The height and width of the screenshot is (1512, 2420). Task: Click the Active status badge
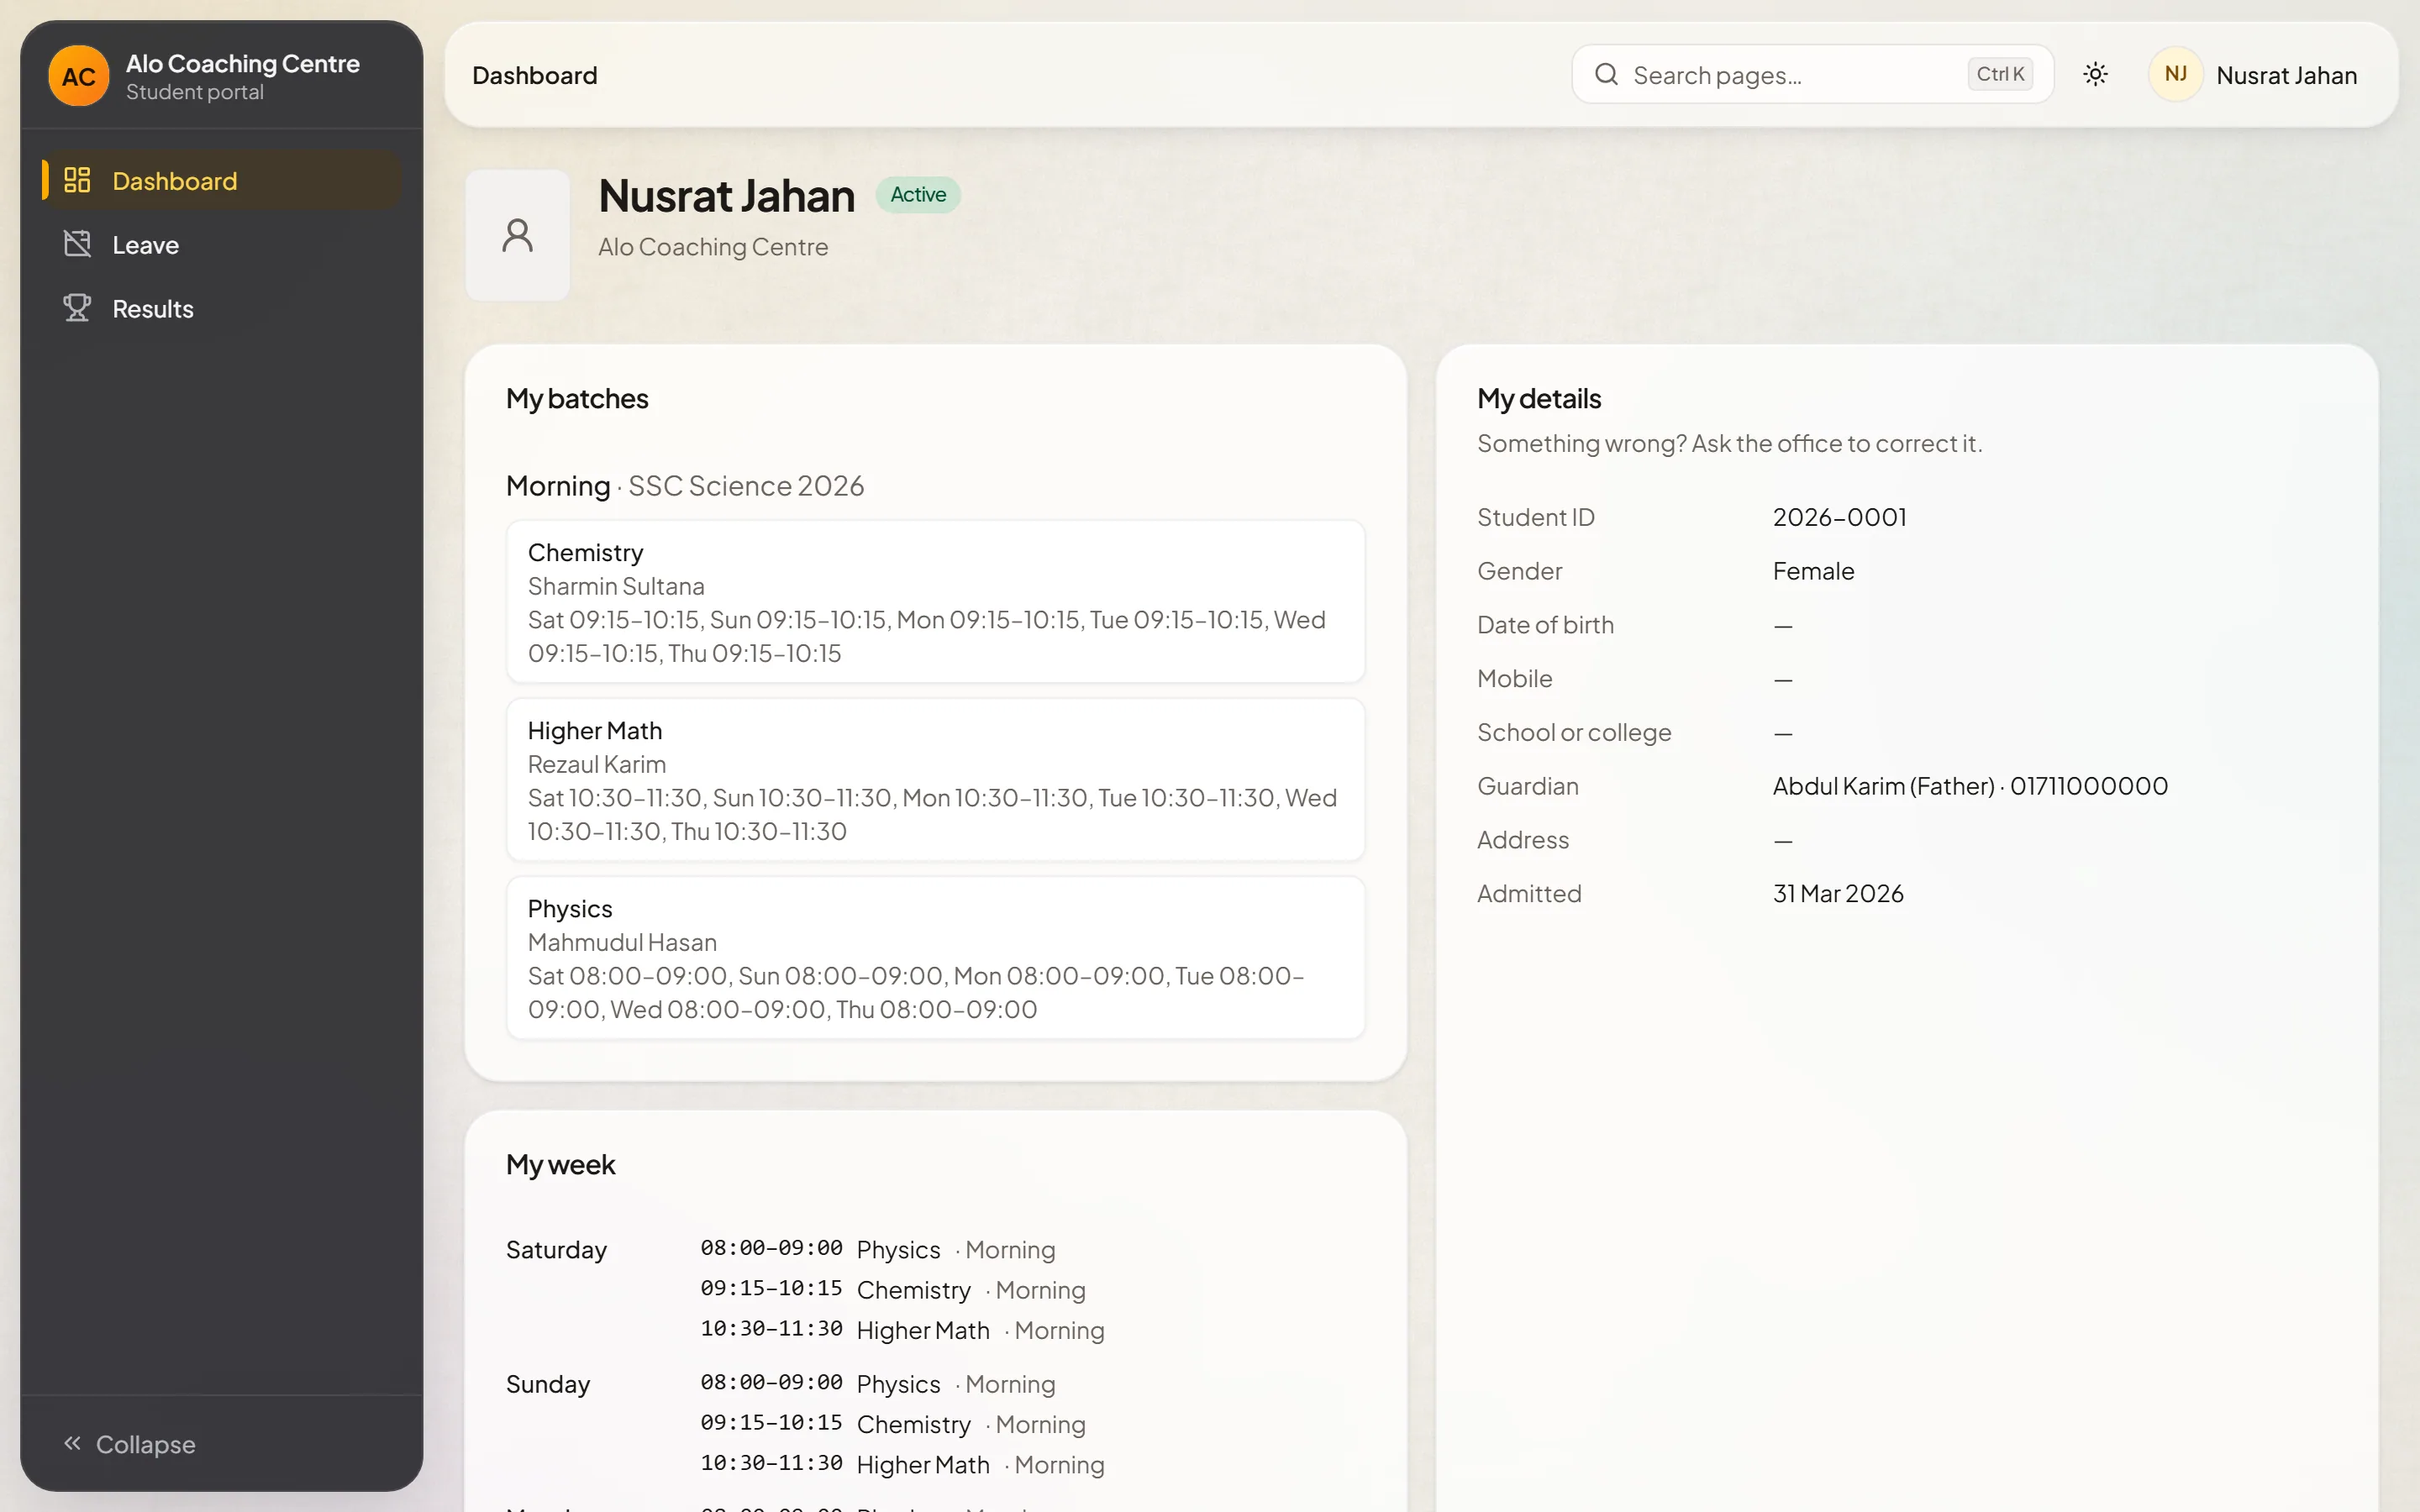click(918, 194)
